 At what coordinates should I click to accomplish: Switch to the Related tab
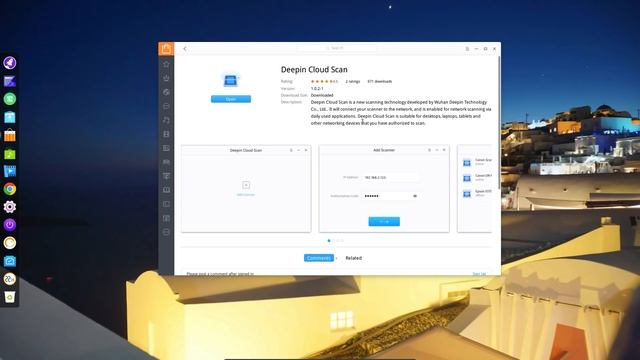coord(353,258)
